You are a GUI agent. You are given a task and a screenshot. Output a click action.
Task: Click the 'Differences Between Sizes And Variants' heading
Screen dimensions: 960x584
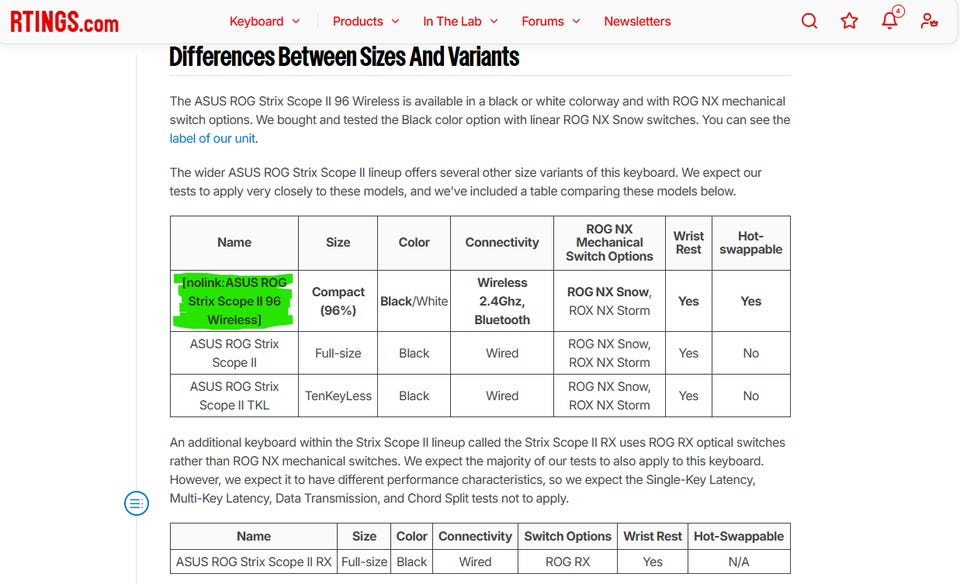pos(344,57)
